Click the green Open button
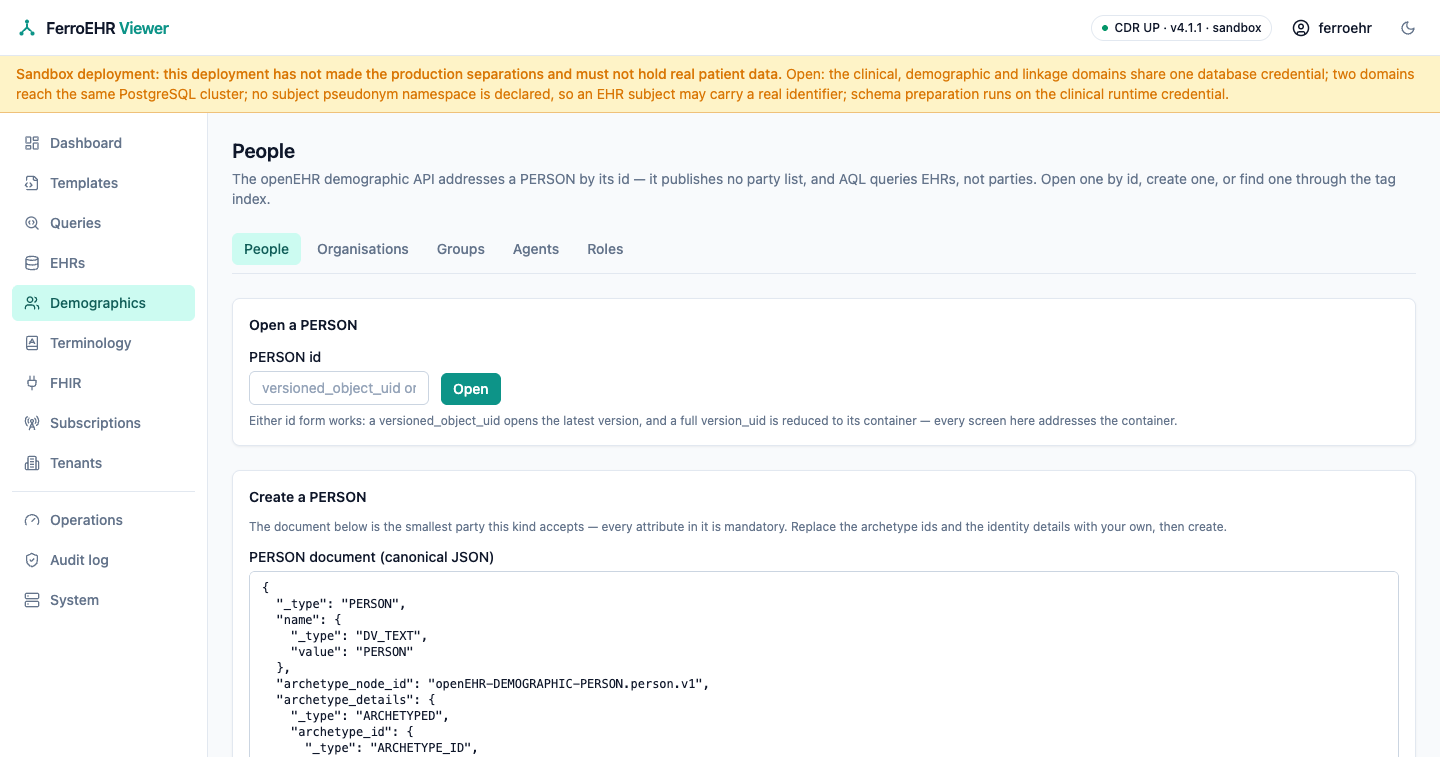The image size is (1440, 757). tap(471, 389)
